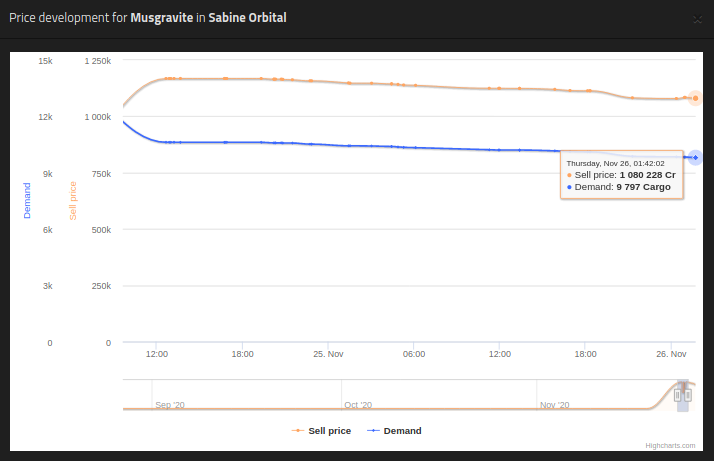714x461 pixels.
Task: Click the 1 250k y-axis label
Action: click(x=97, y=61)
